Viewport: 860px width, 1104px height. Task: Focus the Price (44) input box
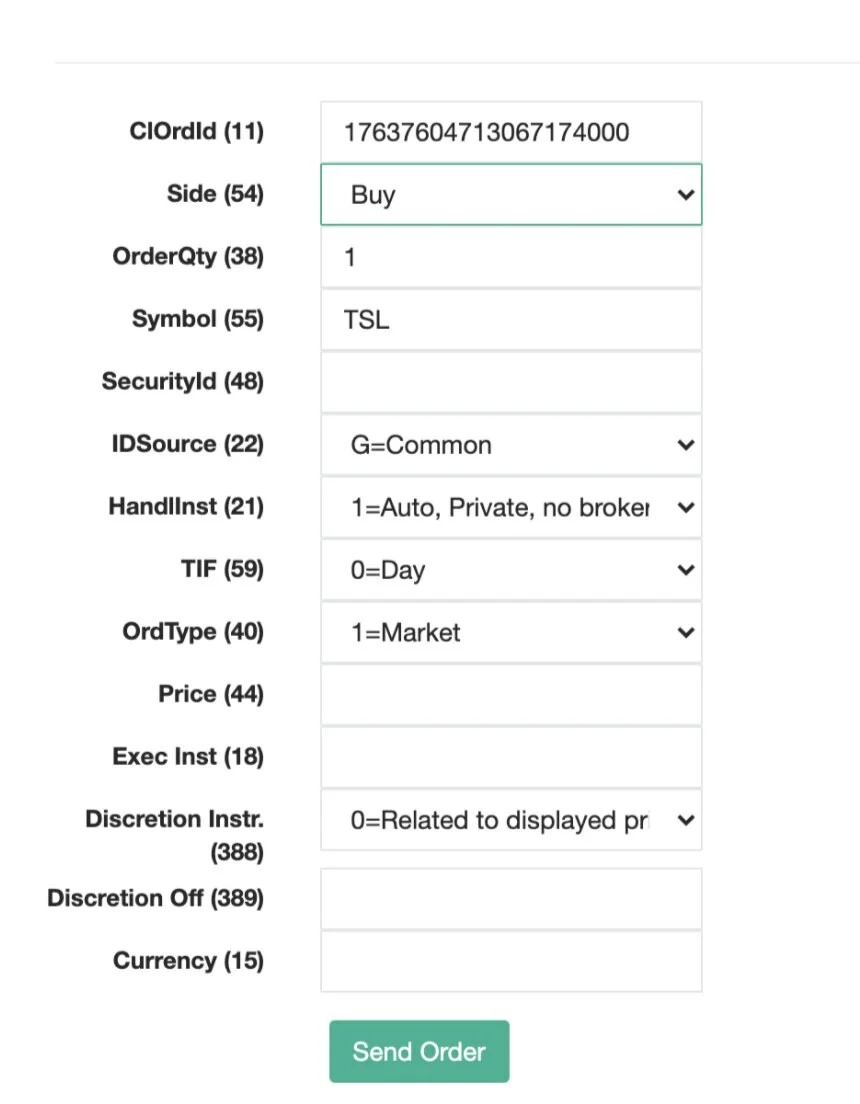pyautogui.click(x=511, y=695)
